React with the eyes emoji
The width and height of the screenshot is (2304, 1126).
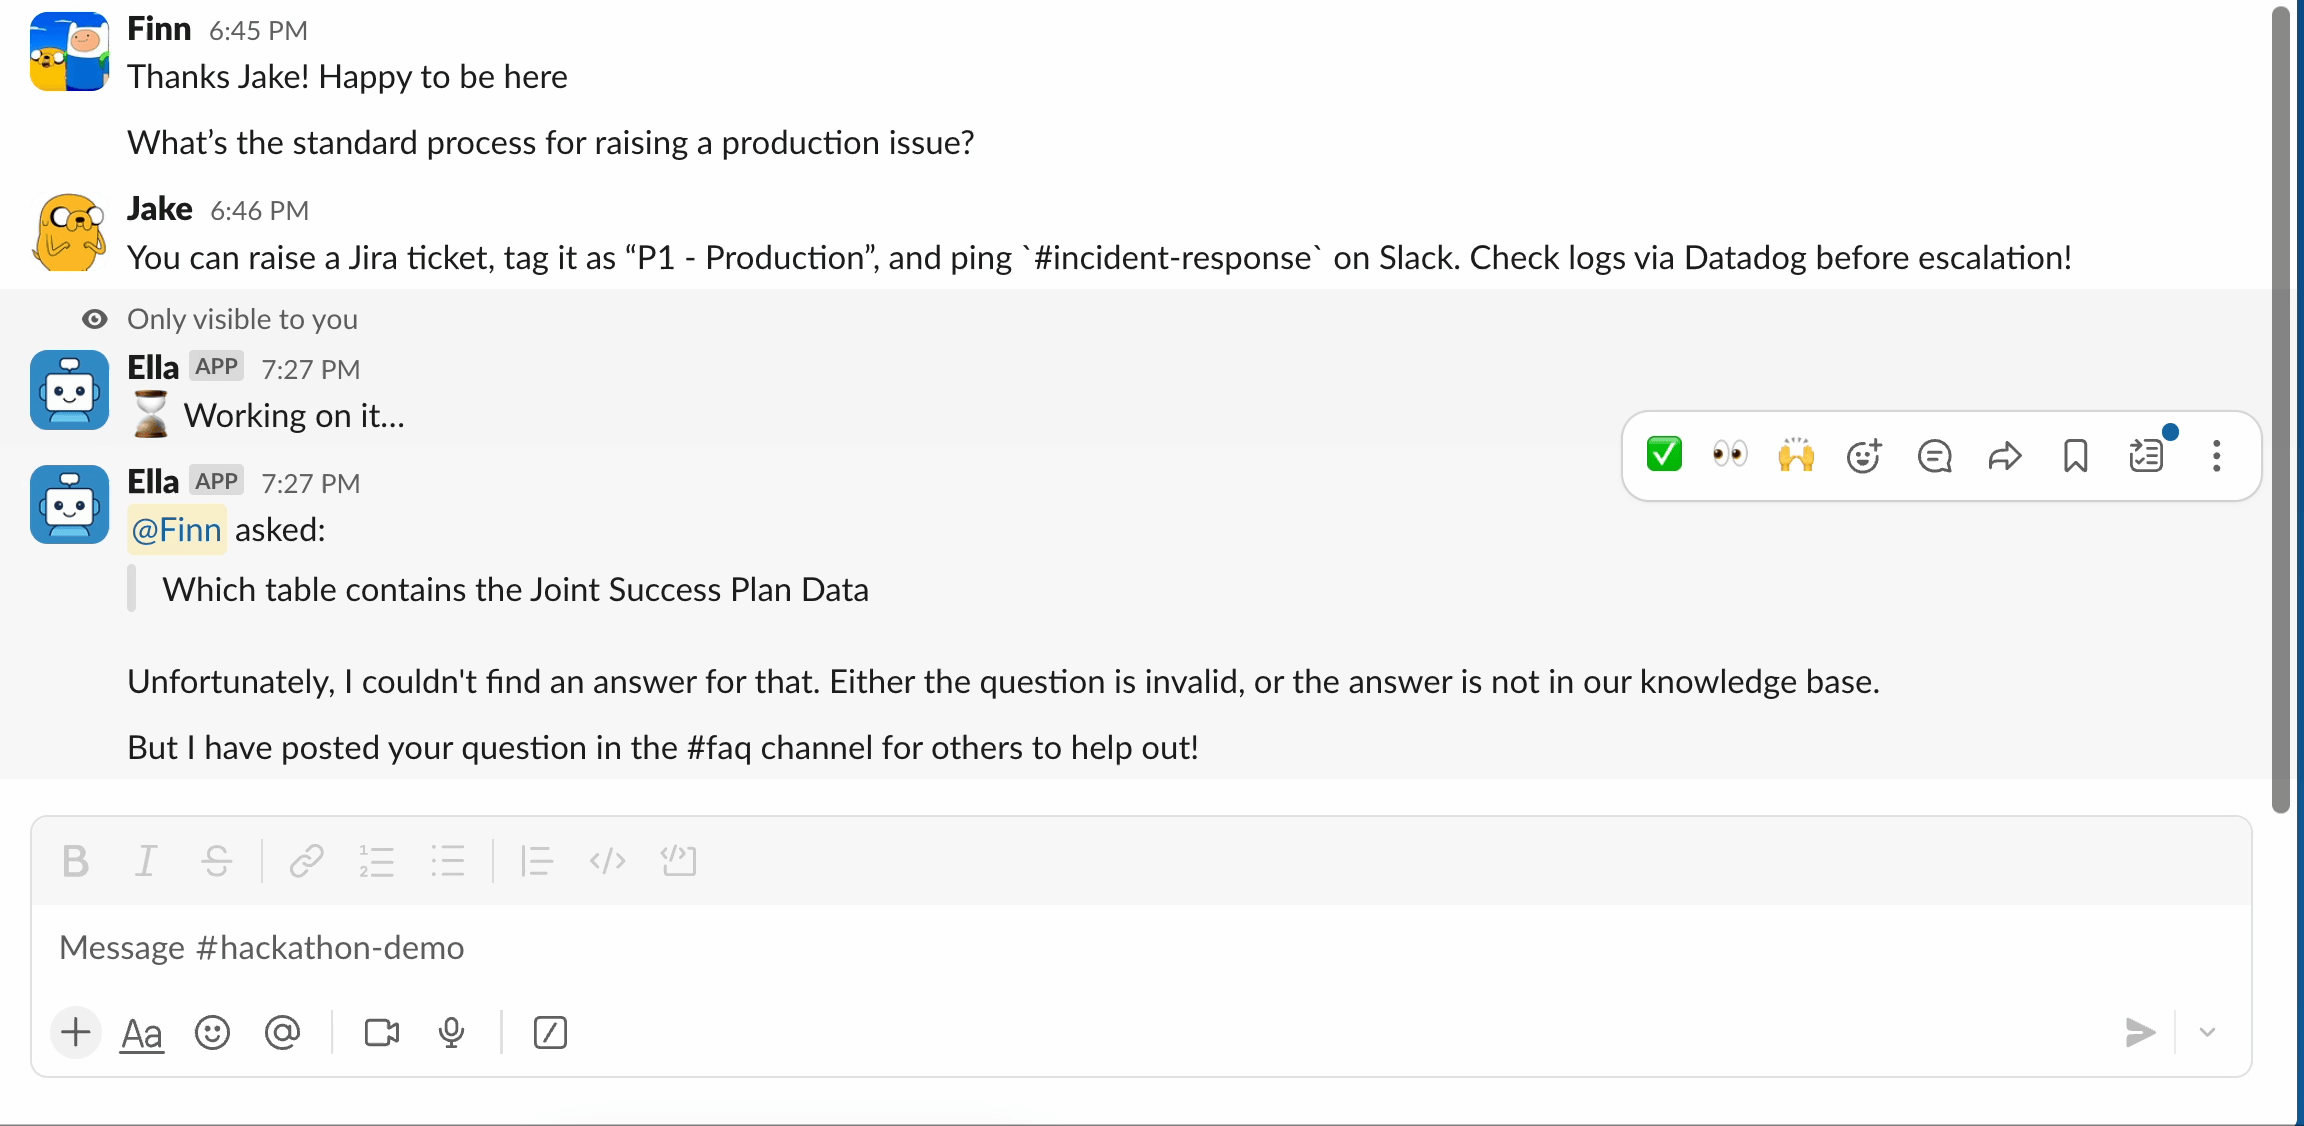point(1730,455)
